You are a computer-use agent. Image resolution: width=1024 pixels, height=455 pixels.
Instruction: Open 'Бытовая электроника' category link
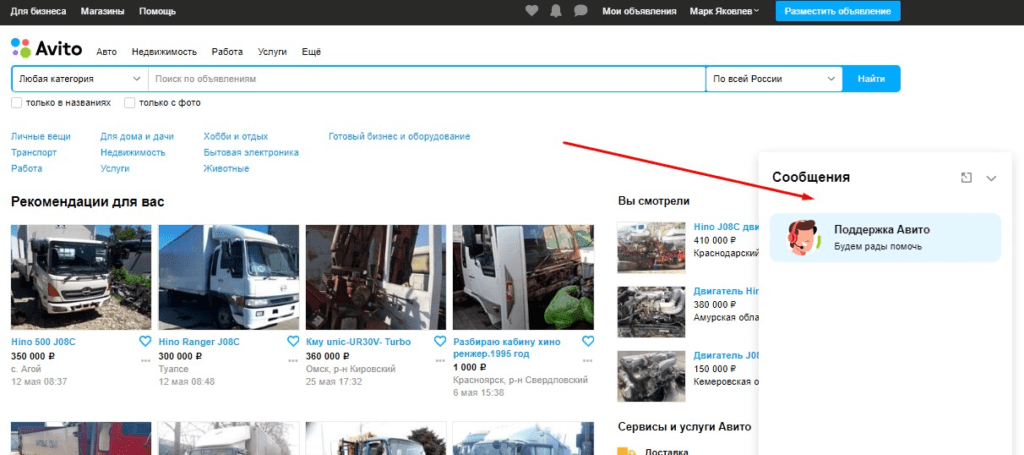click(250, 153)
